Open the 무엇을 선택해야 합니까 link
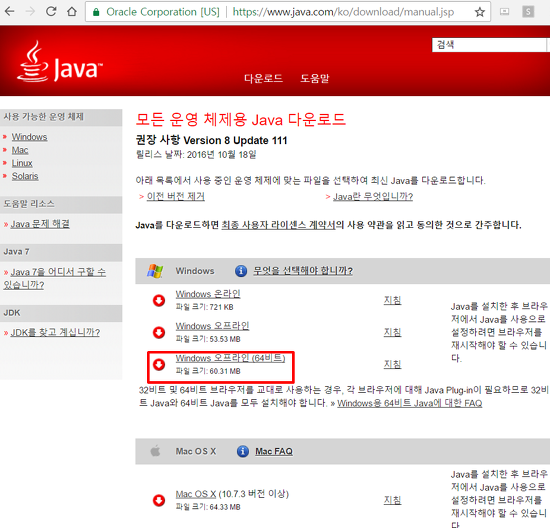This screenshot has height=528, width=550. pyautogui.click(x=303, y=271)
